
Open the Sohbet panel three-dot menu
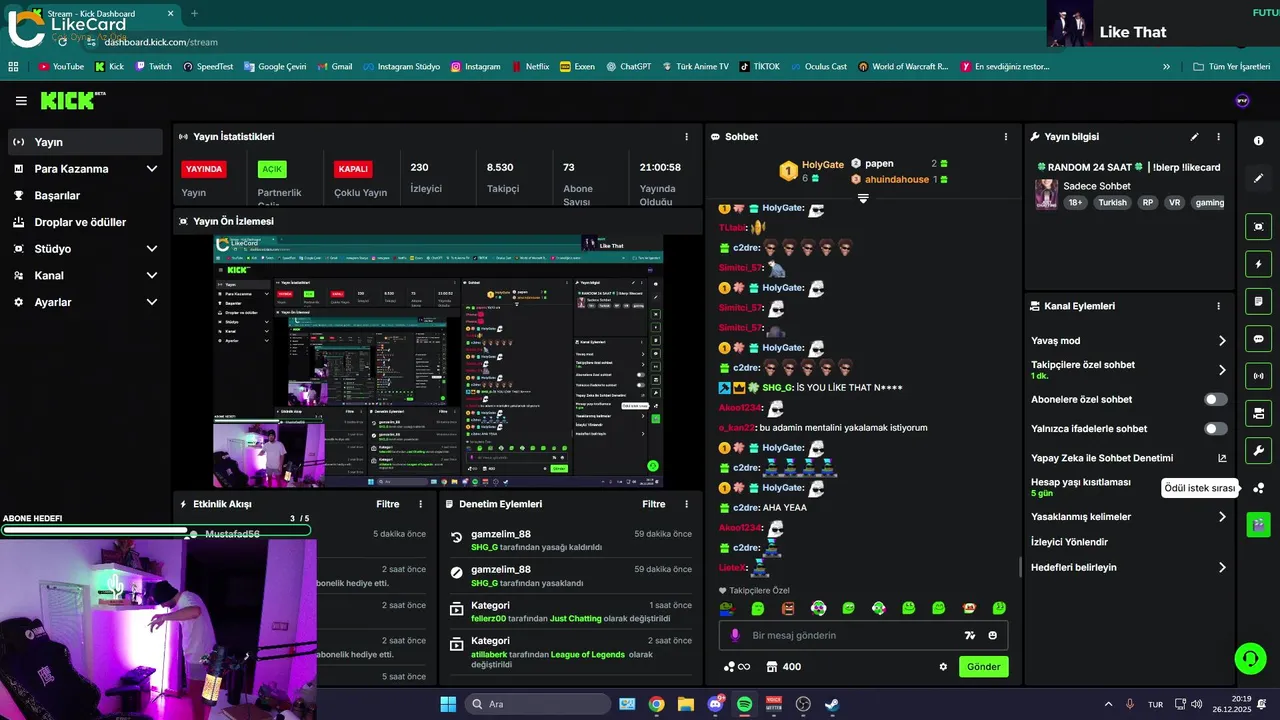tap(1006, 137)
